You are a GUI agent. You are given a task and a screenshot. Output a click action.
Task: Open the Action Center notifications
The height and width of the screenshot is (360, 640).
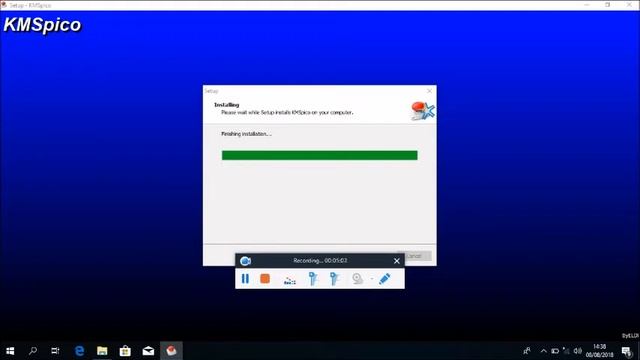pos(627,351)
